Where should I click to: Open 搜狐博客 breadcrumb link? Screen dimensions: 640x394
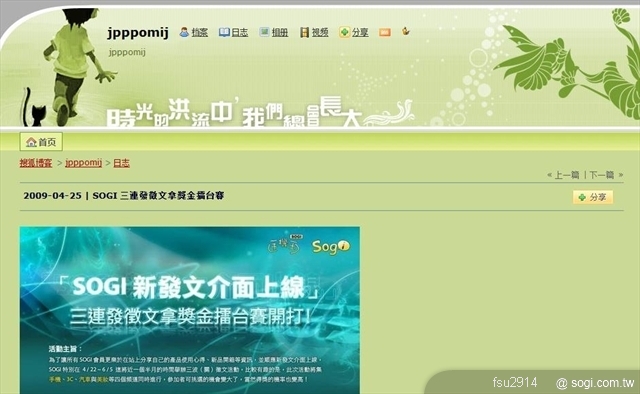36,163
